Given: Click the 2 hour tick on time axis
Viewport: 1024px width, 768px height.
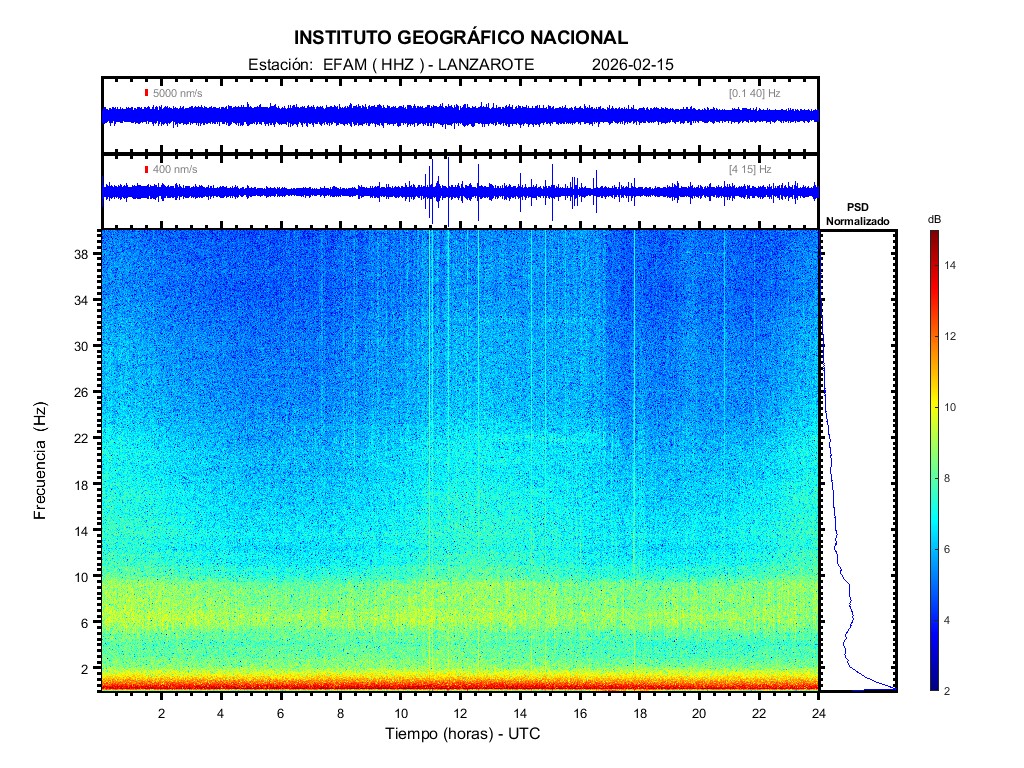Looking at the screenshot, I should [x=162, y=713].
